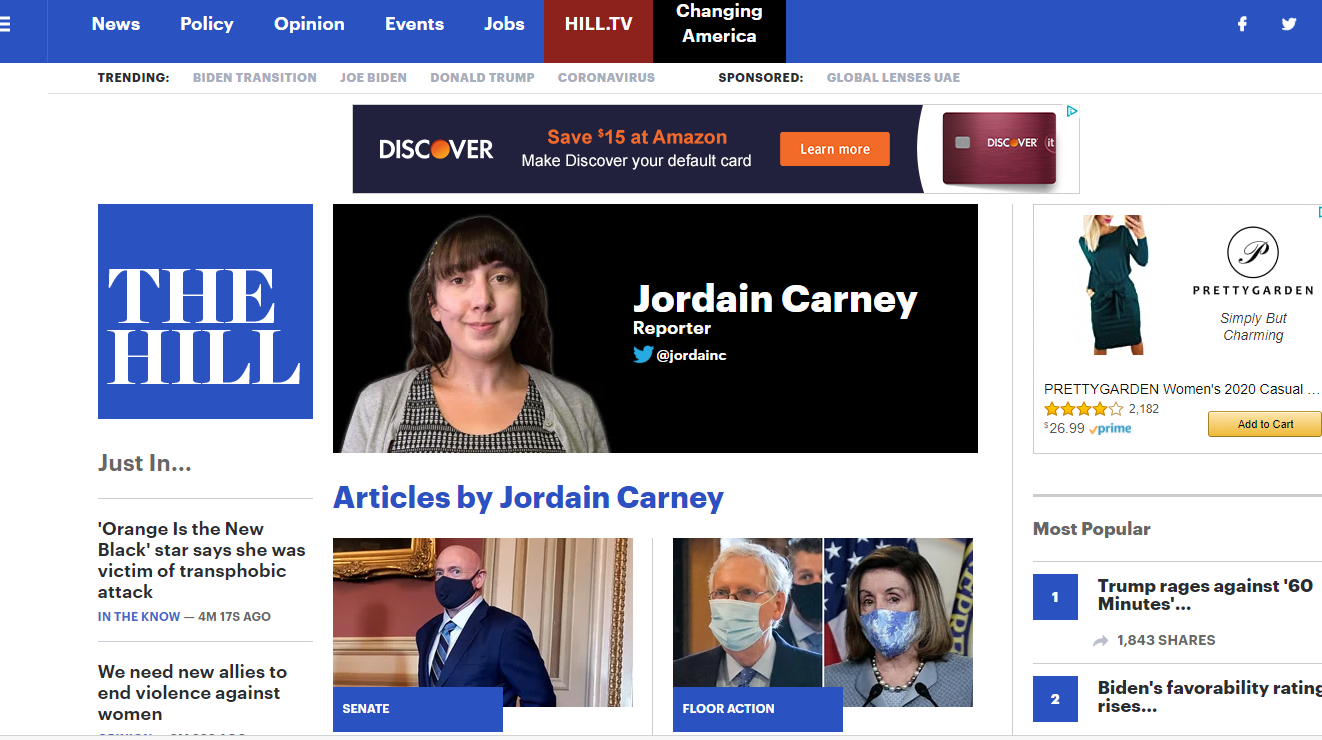
Task: Click the Just In heading
Action: point(144,463)
